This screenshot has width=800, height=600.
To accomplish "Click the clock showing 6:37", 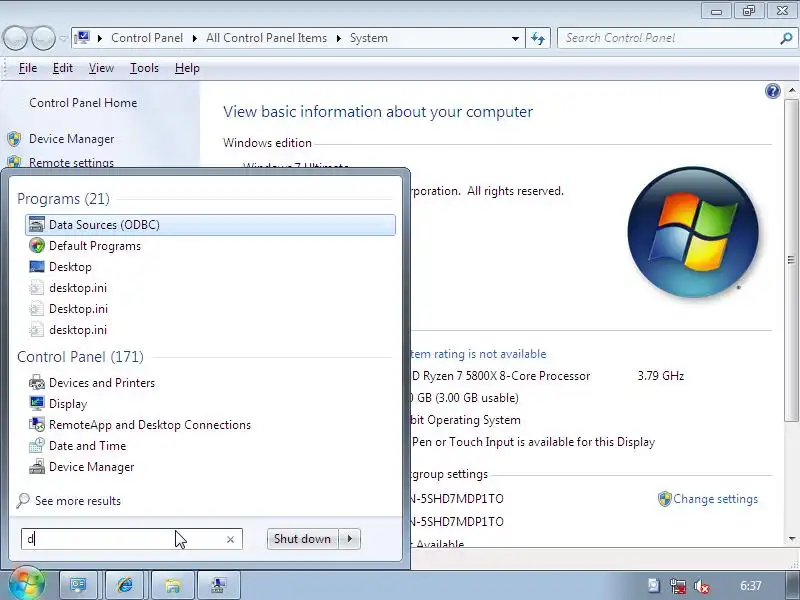I will [751, 586].
